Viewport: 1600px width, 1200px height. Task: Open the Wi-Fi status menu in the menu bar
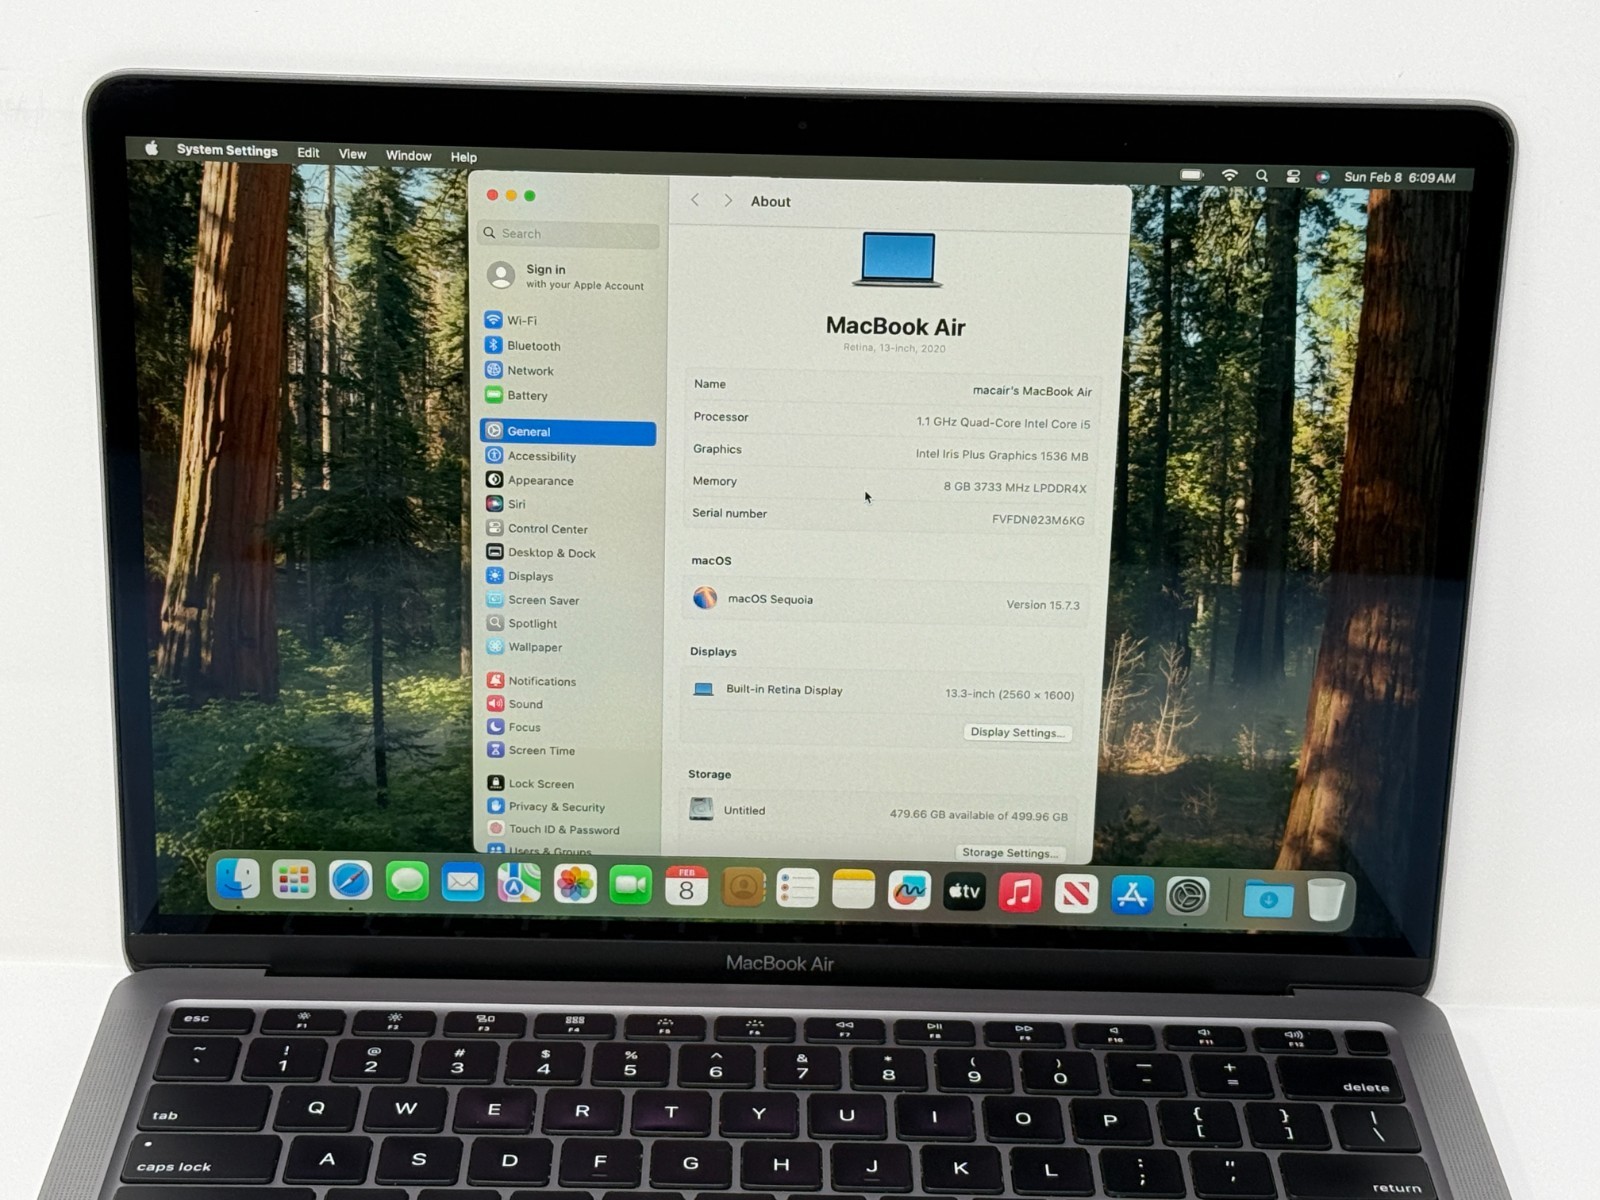(1230, 175)
